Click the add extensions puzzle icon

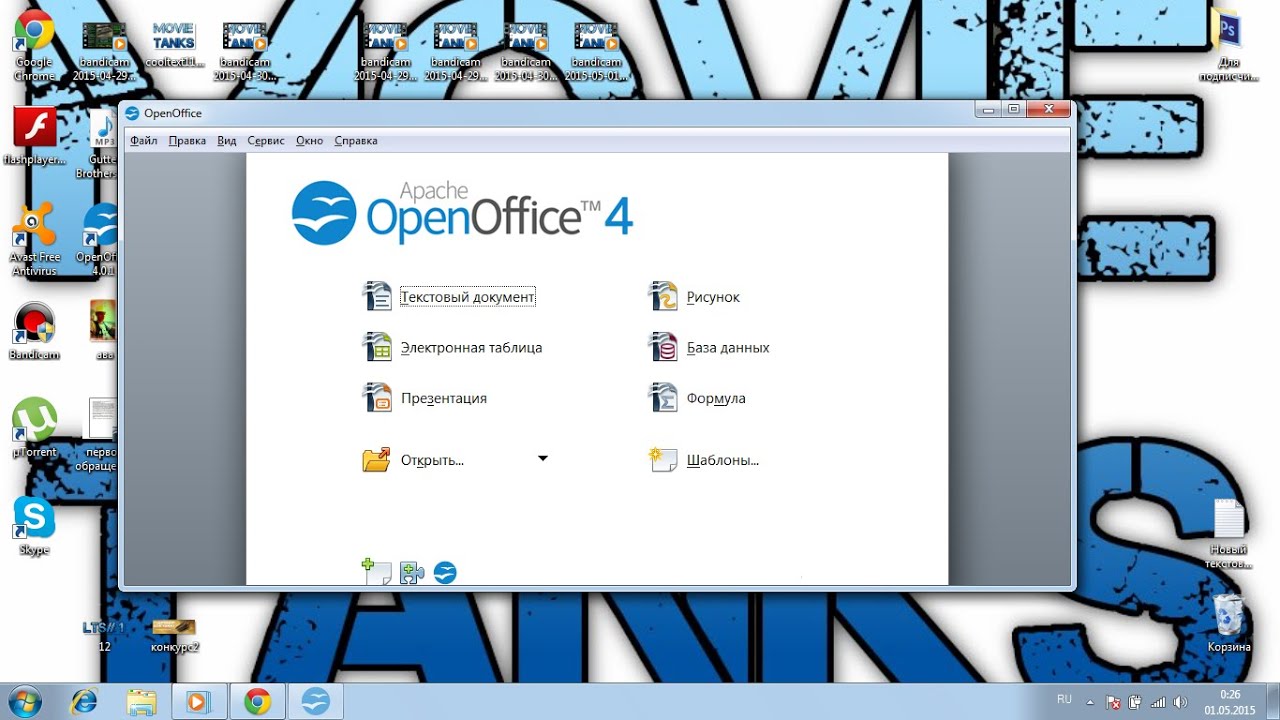[411, 572]
